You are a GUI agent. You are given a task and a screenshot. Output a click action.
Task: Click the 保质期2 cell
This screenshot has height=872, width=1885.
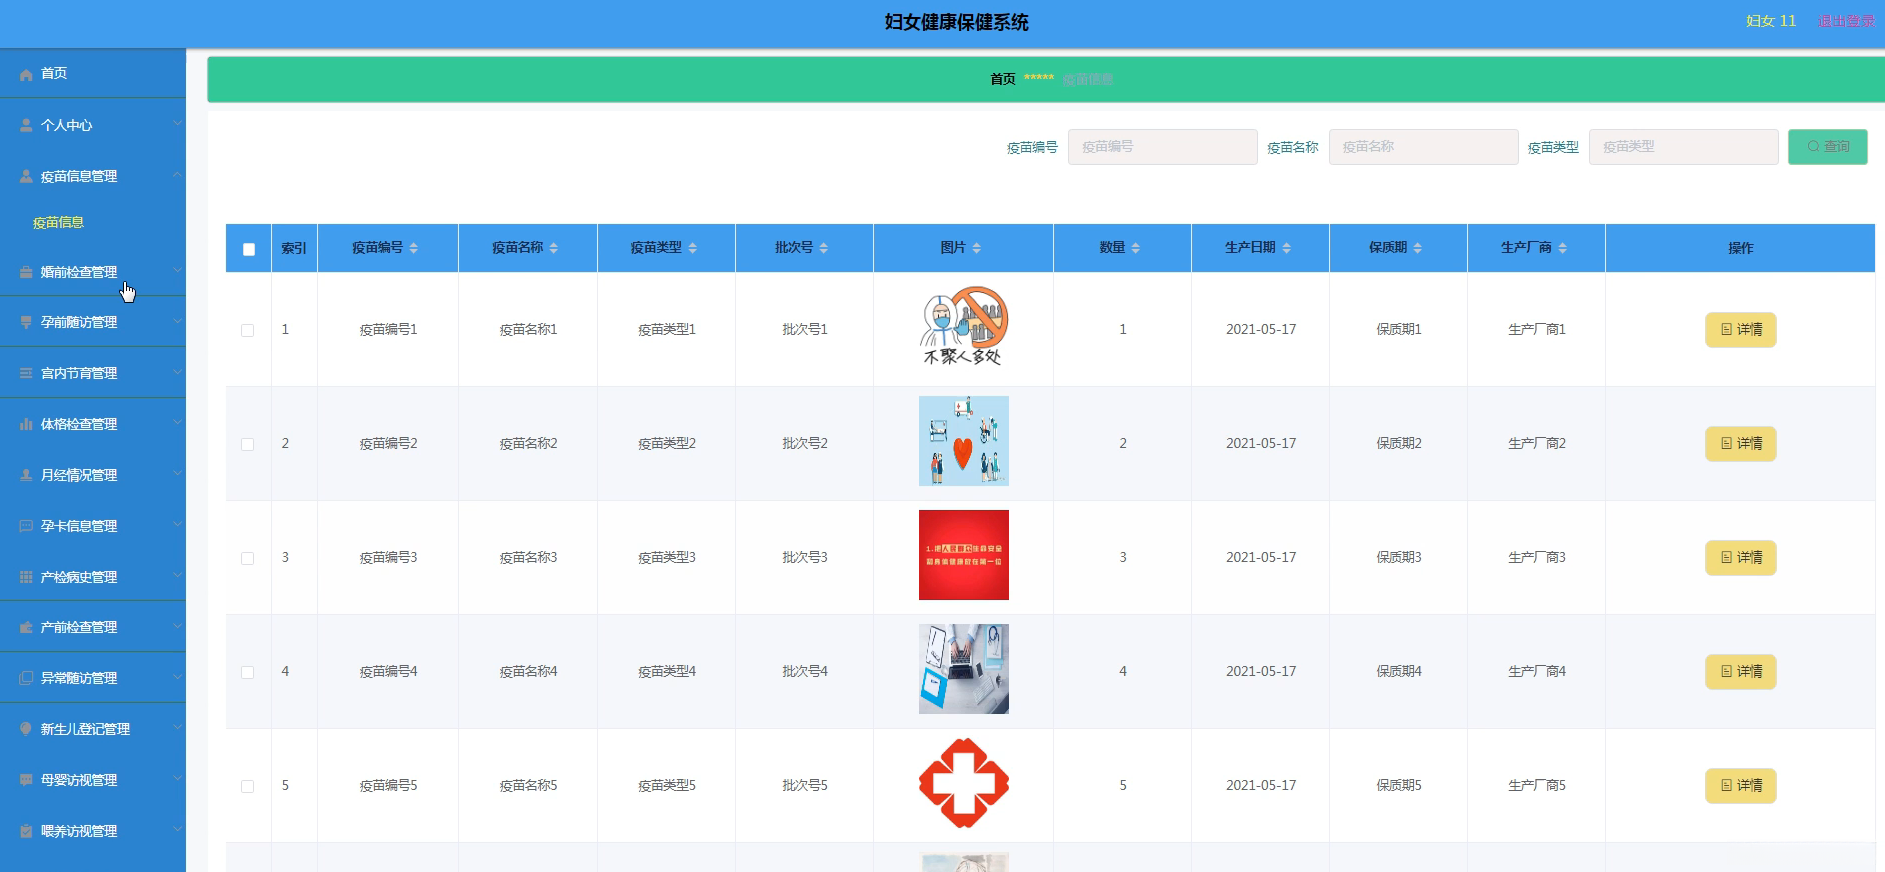[1399, 444]
